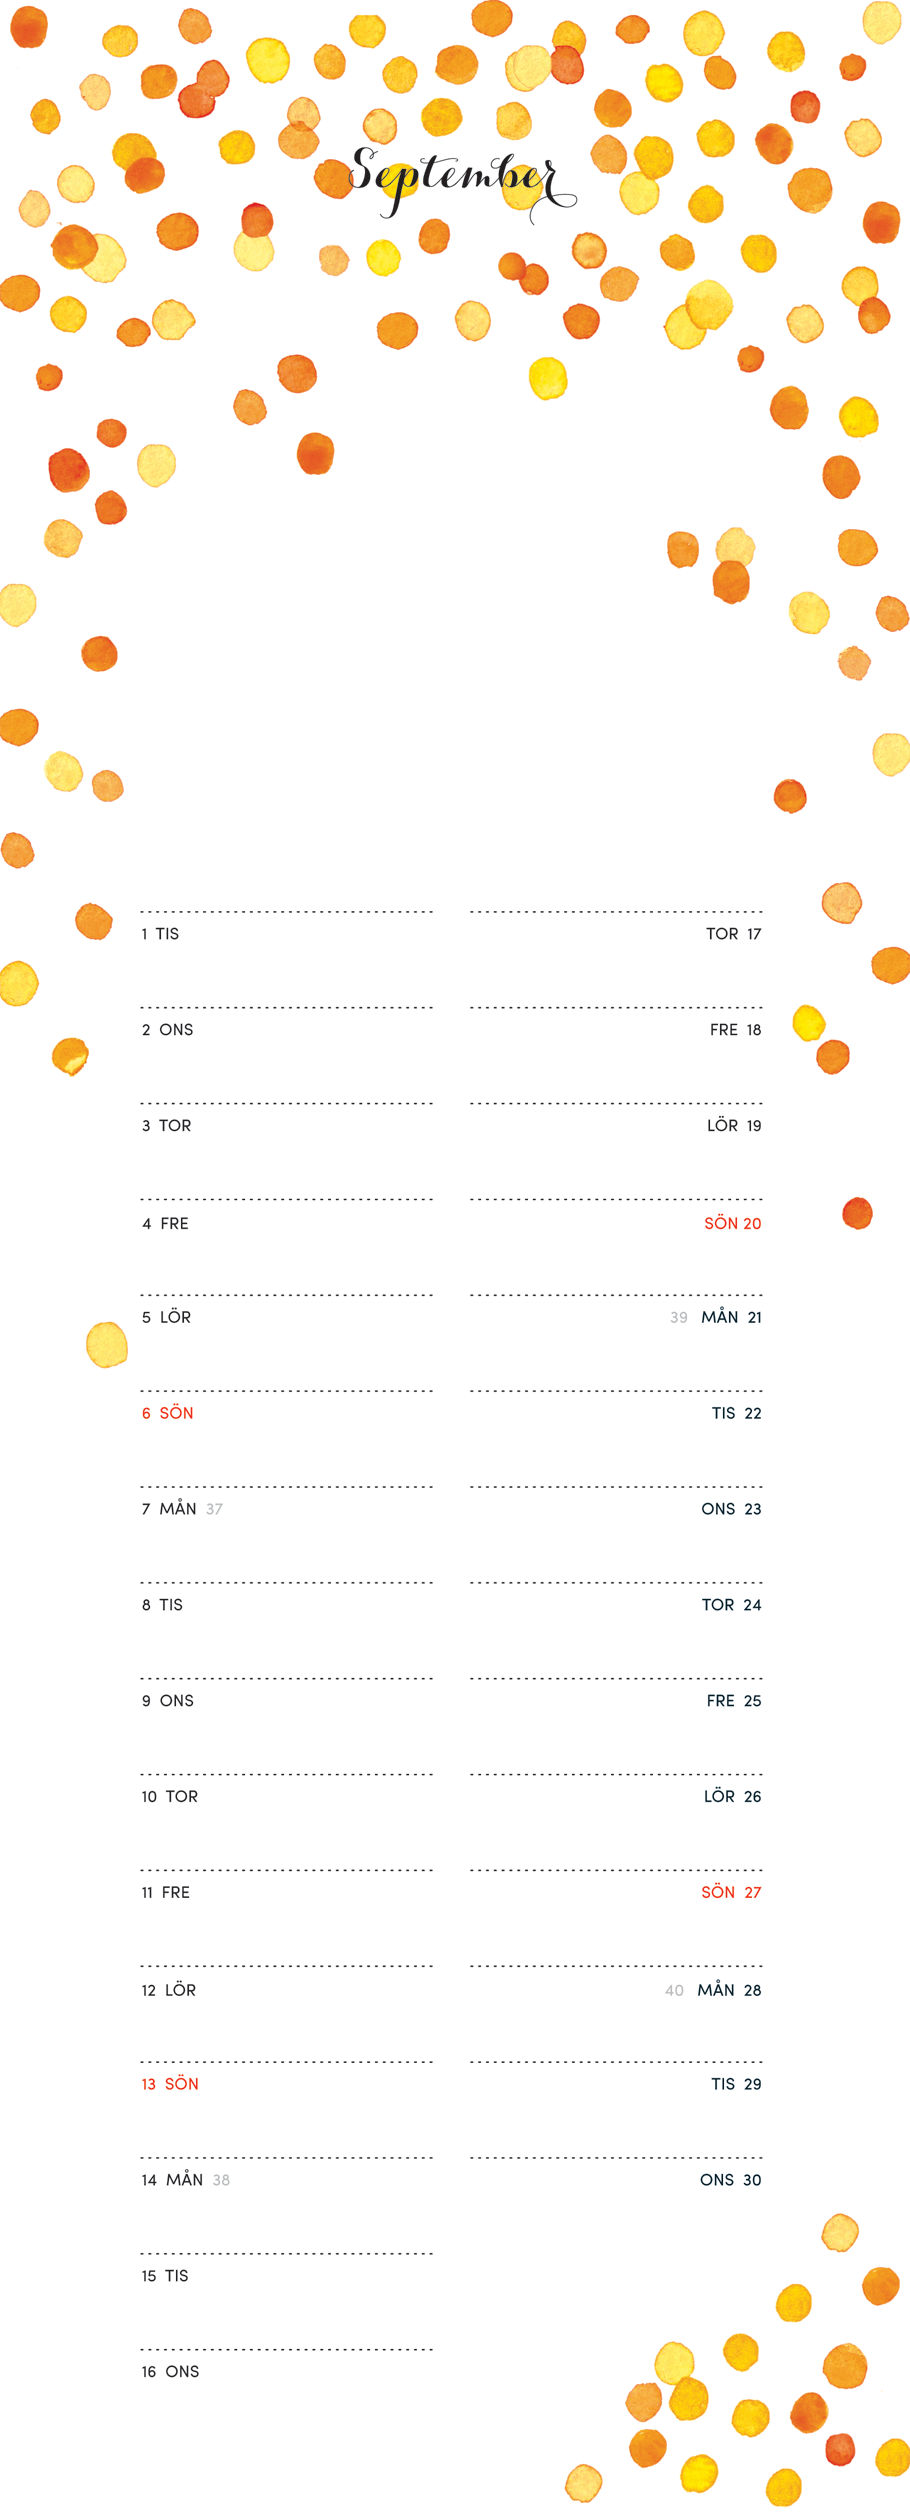Click week number 37 label
The height and width of the screenshot is (2517, 910).
point(214,1509)
